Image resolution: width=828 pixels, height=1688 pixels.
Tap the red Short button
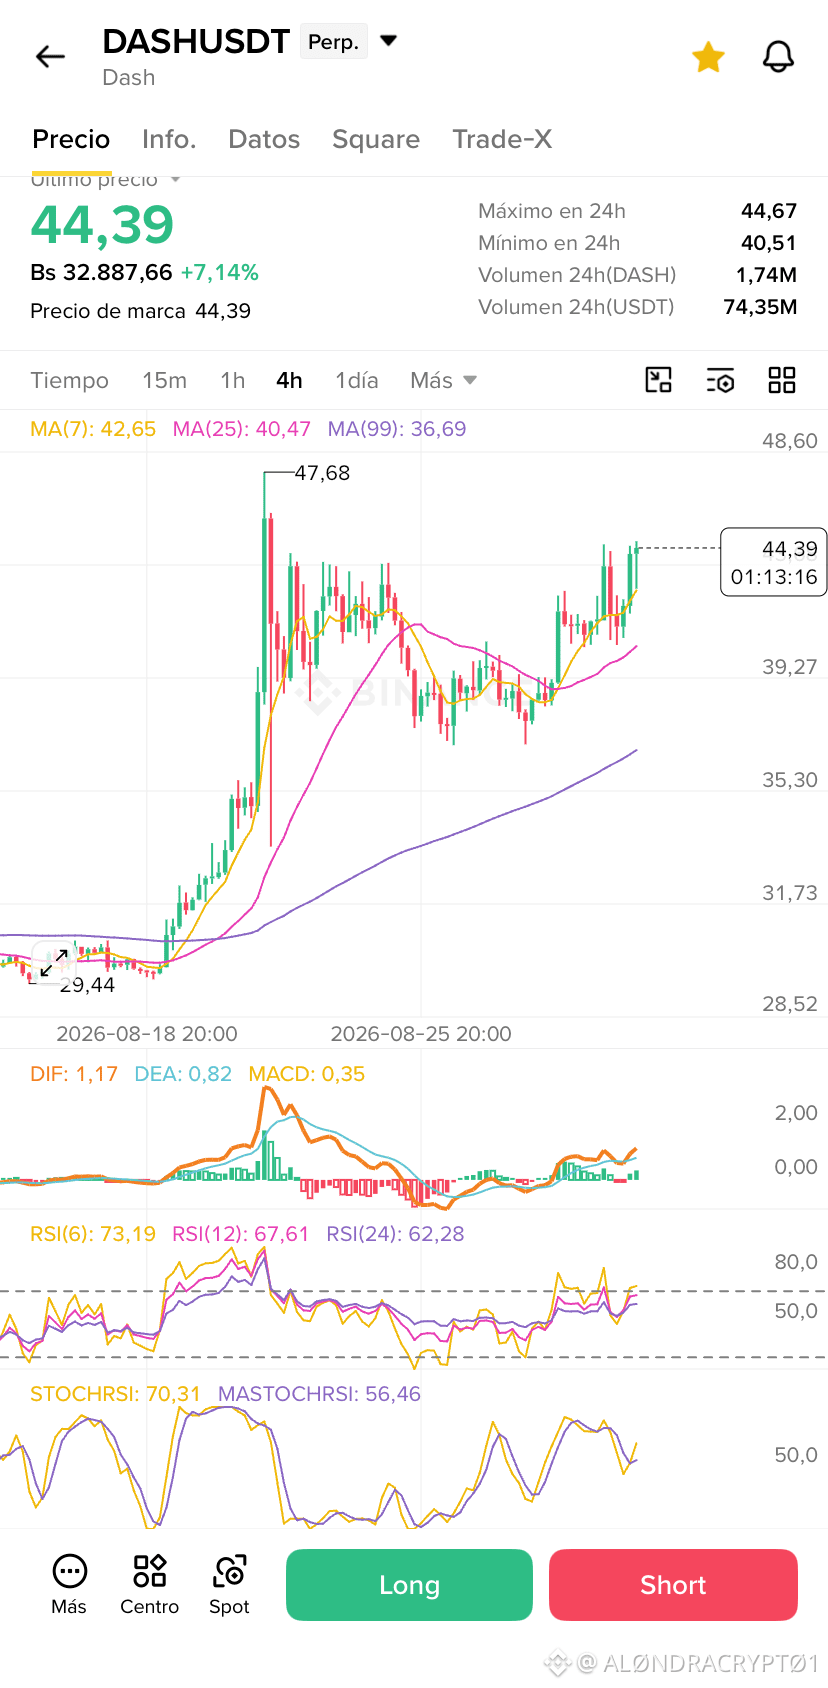tap(673, 1585)
